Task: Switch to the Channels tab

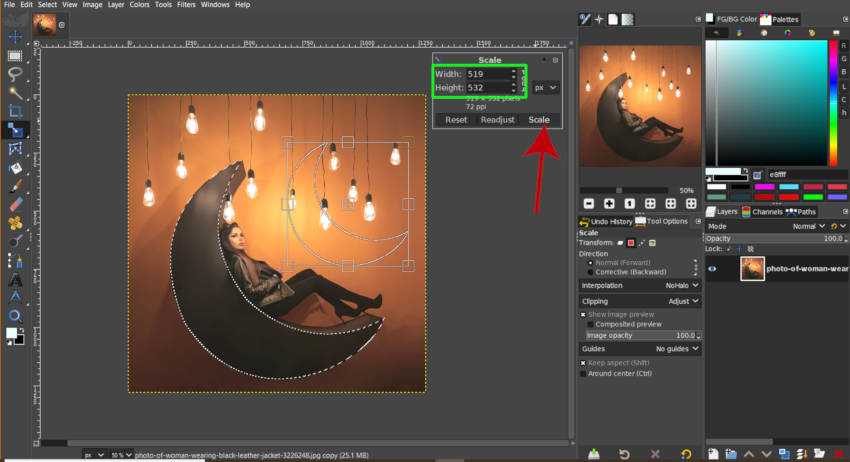Action: click(767, 212)
